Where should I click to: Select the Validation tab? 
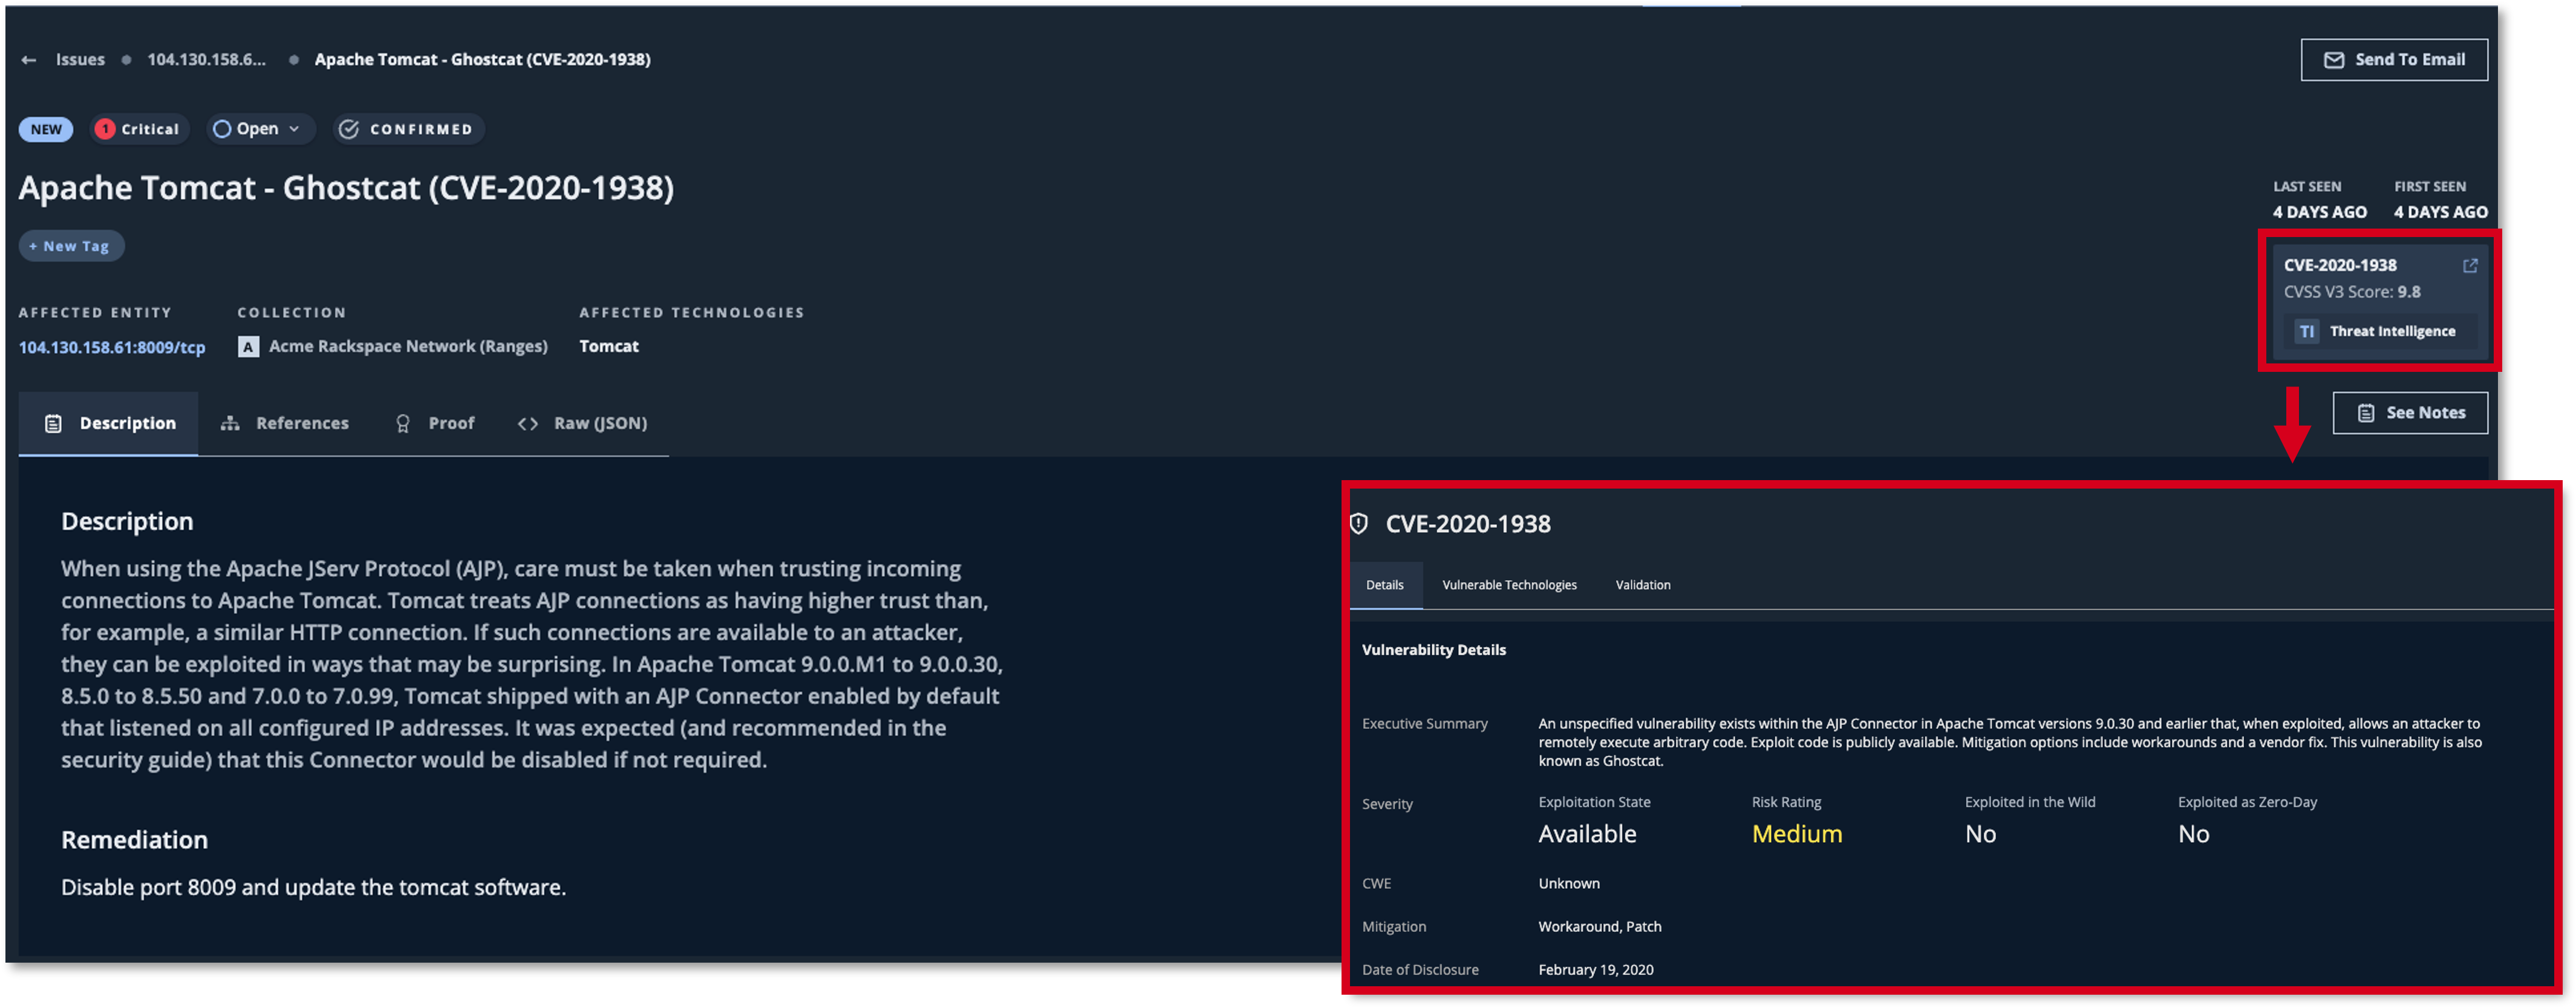click(1643, 585)
